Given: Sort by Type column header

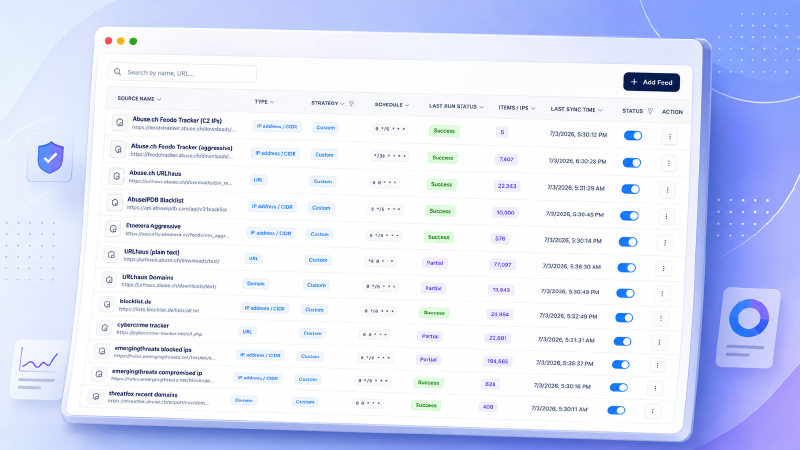Looking at the screenshot, I should 264,102.
